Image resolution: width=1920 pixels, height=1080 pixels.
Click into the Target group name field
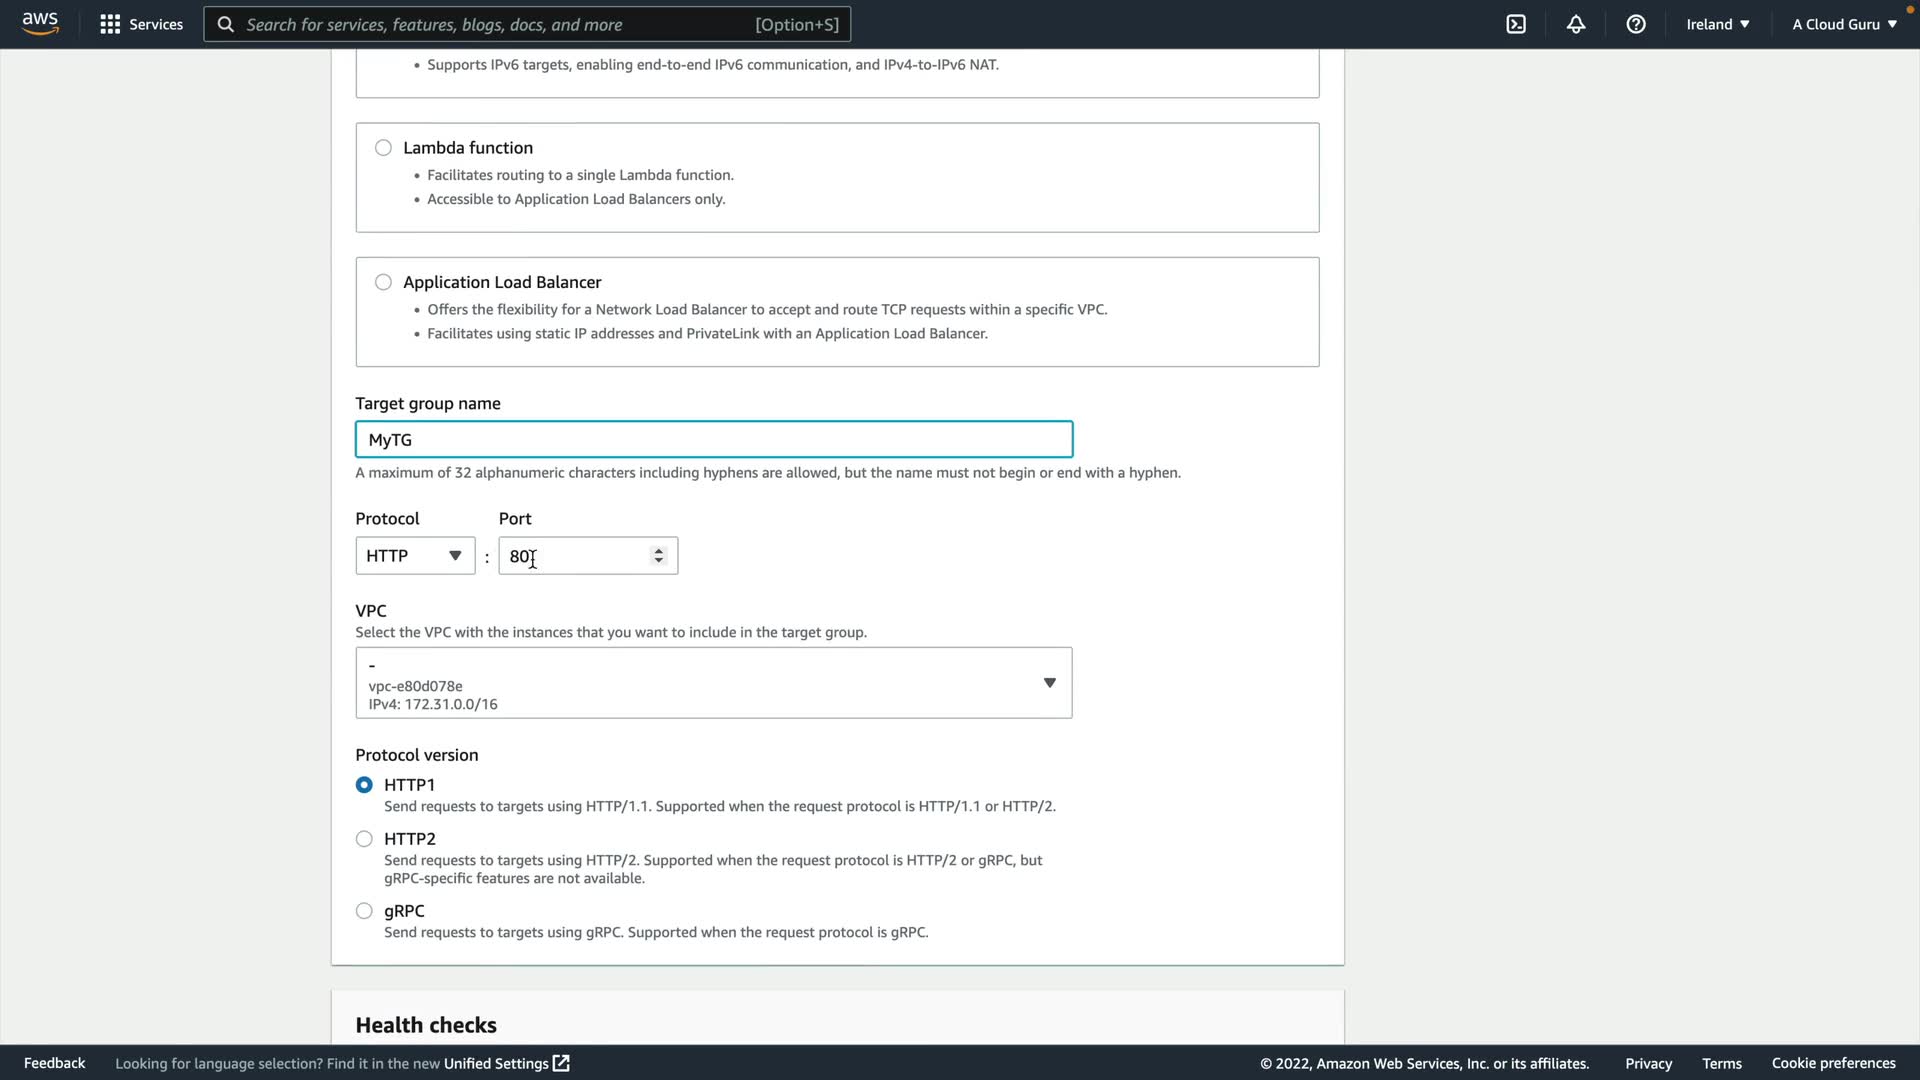click(714, 440)
